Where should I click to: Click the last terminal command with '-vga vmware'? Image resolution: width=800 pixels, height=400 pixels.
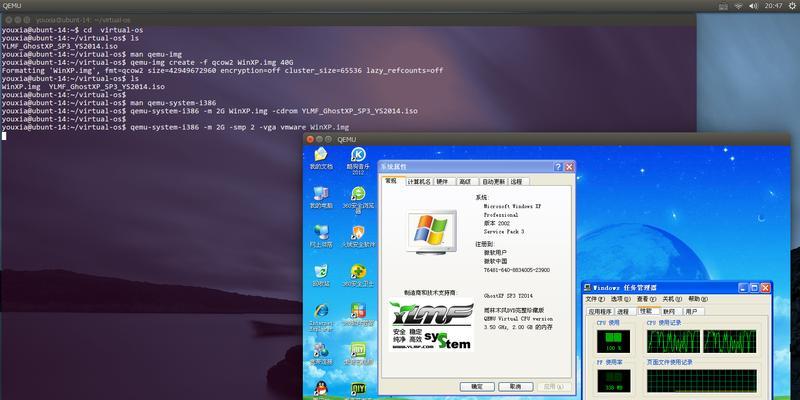click(x=239, y=127)
